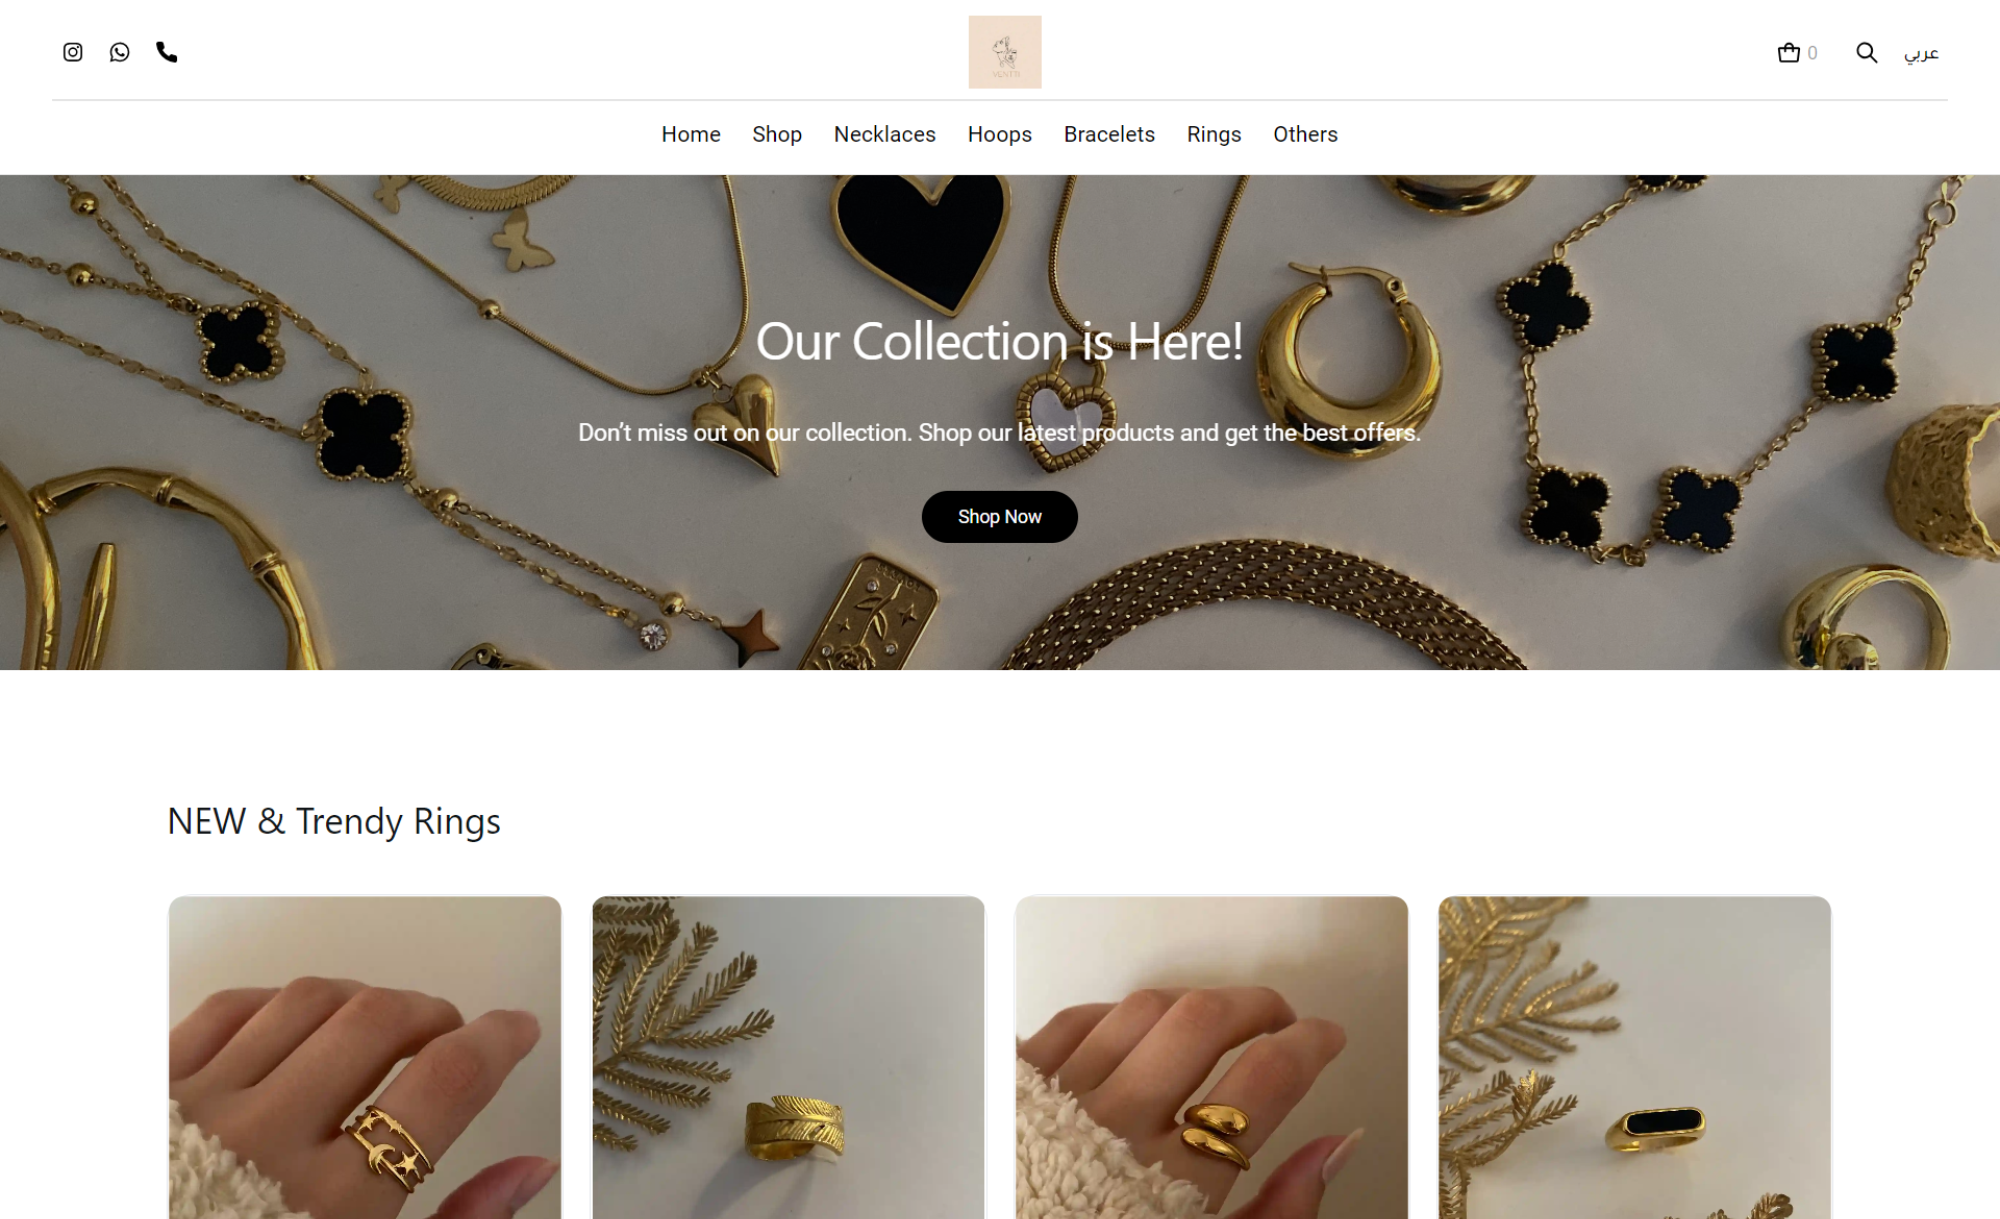Open the shopping bag cart icon

[1789, 53]
